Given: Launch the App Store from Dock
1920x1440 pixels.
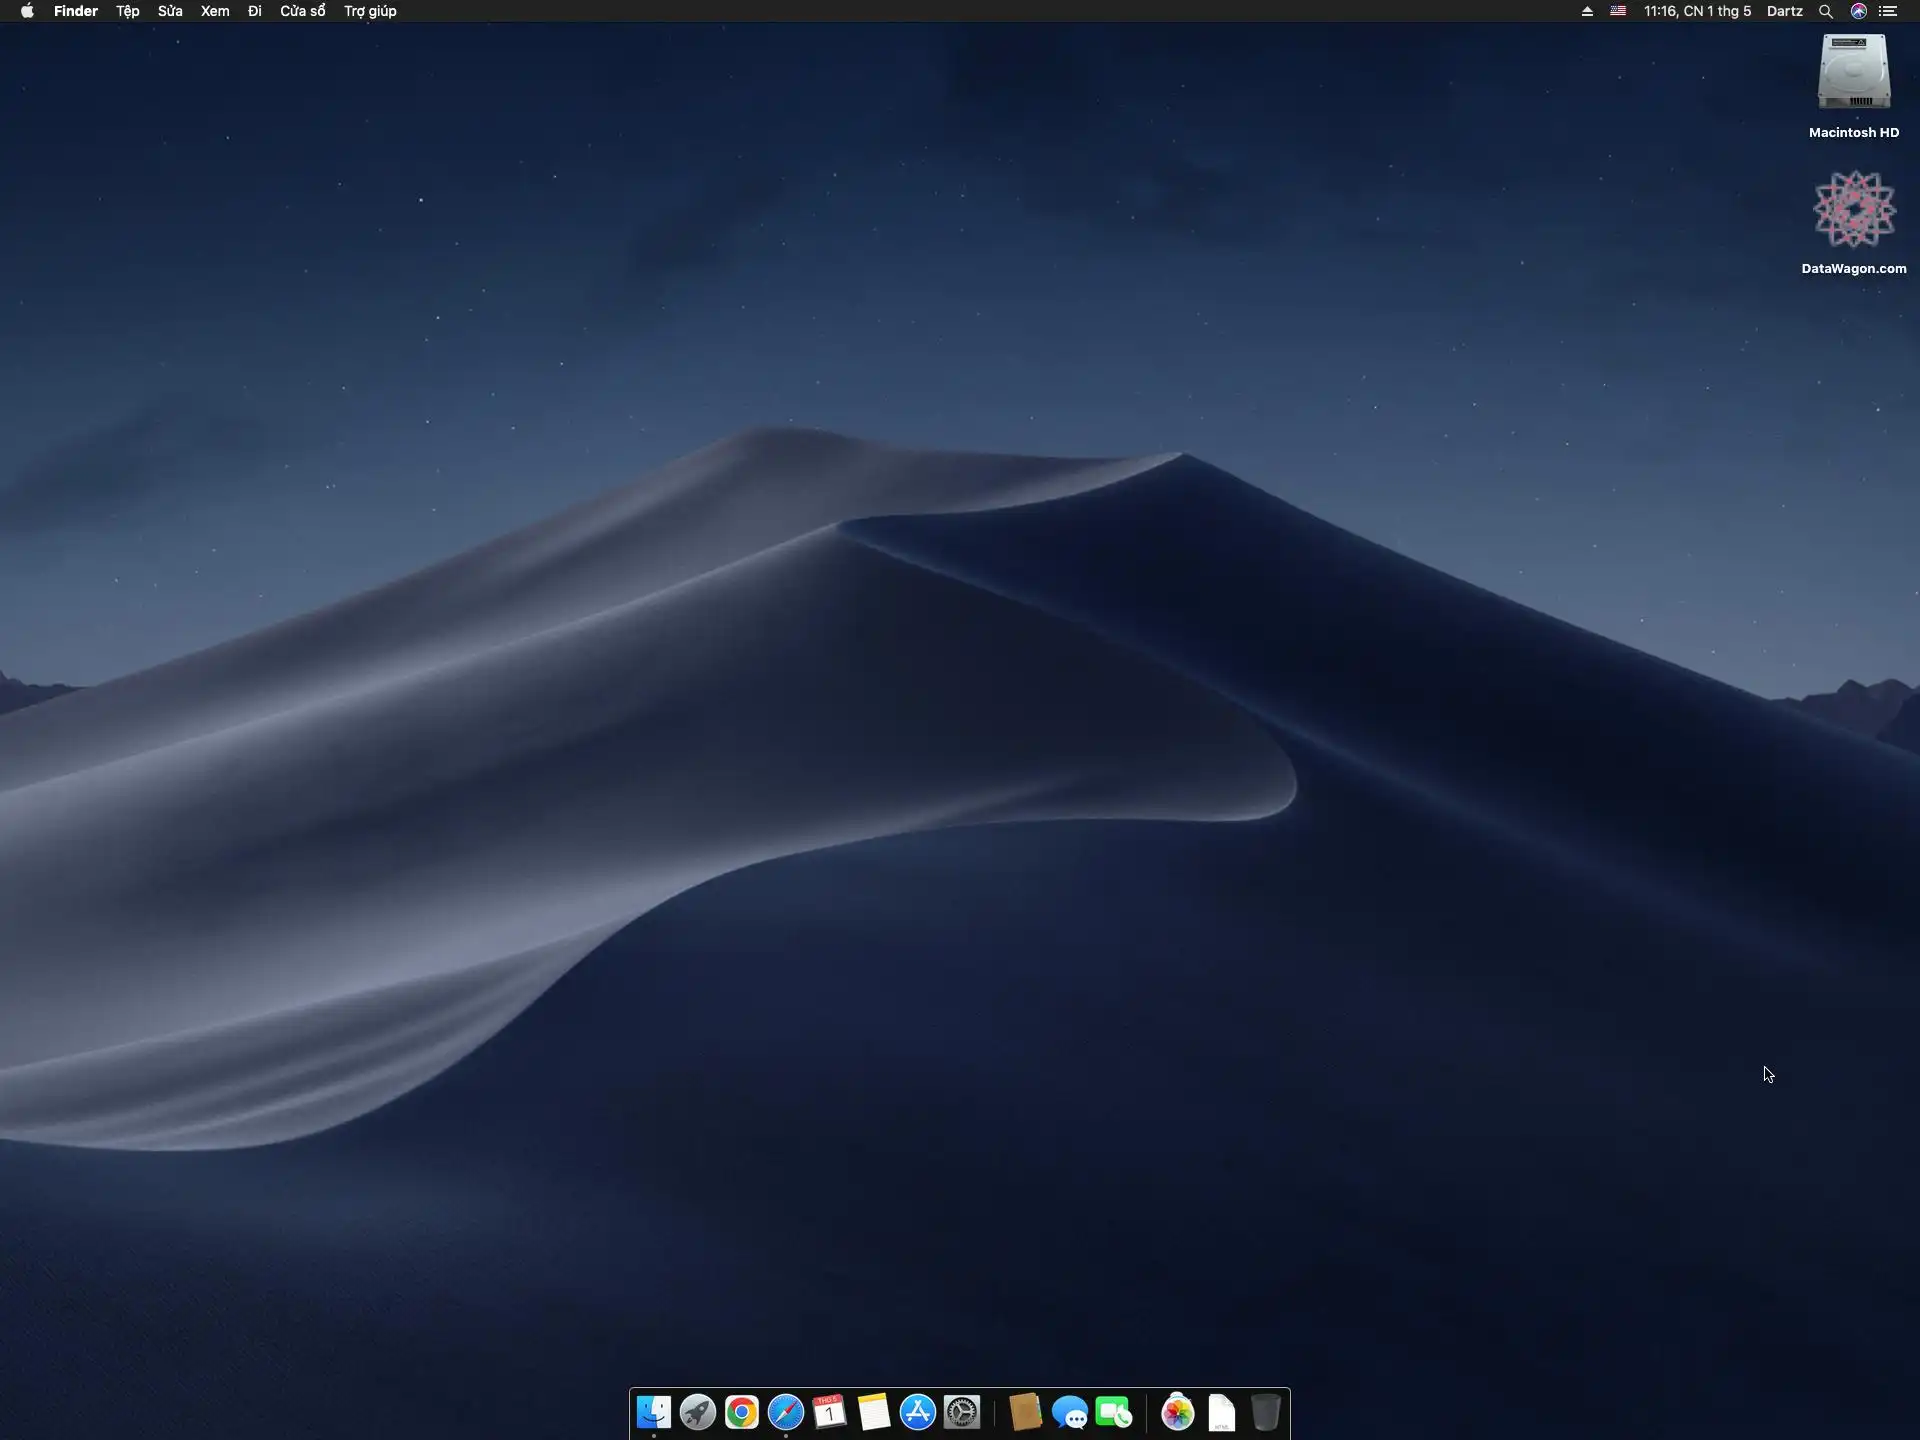Looking at the screenshot, I should (x=918, y=1412).
